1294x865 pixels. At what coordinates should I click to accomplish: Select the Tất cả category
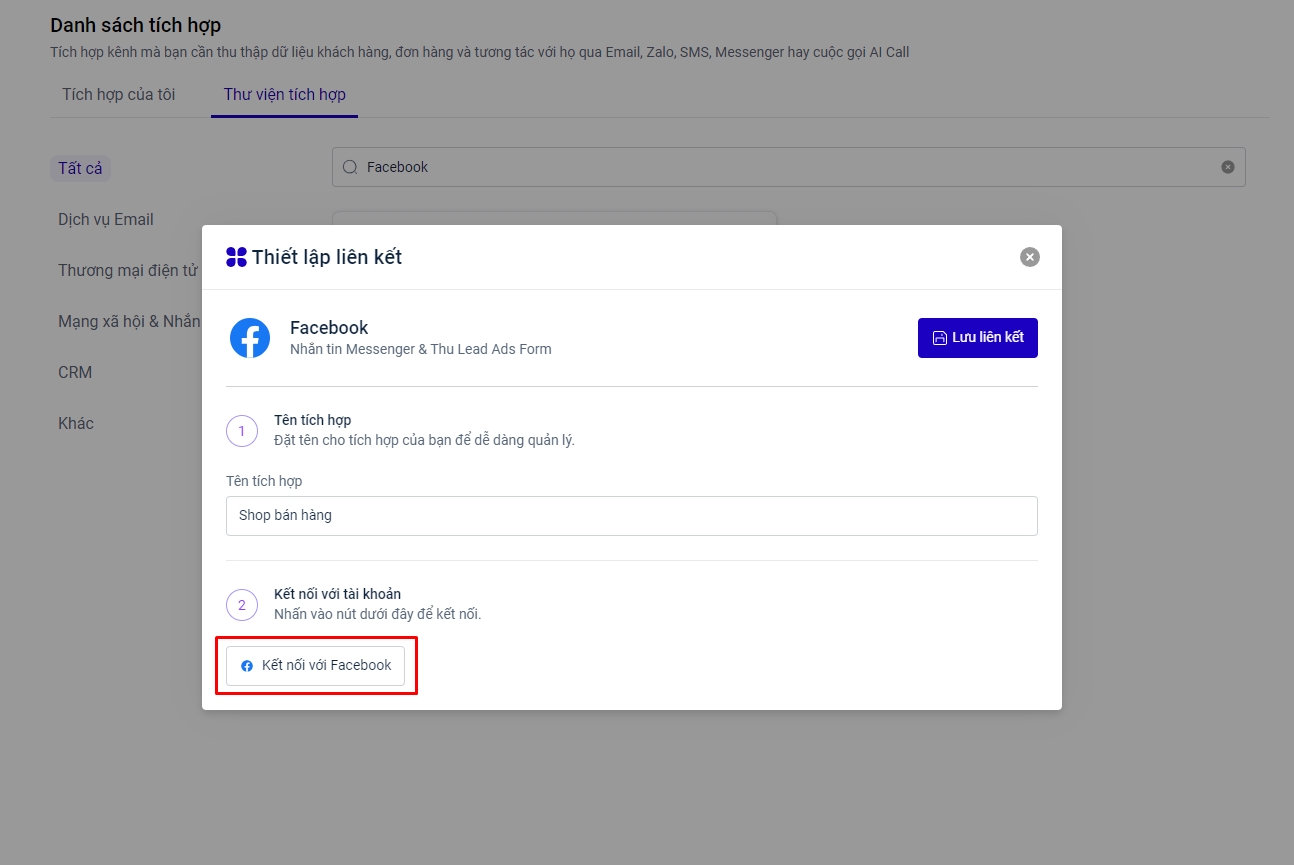click(80, 168)
